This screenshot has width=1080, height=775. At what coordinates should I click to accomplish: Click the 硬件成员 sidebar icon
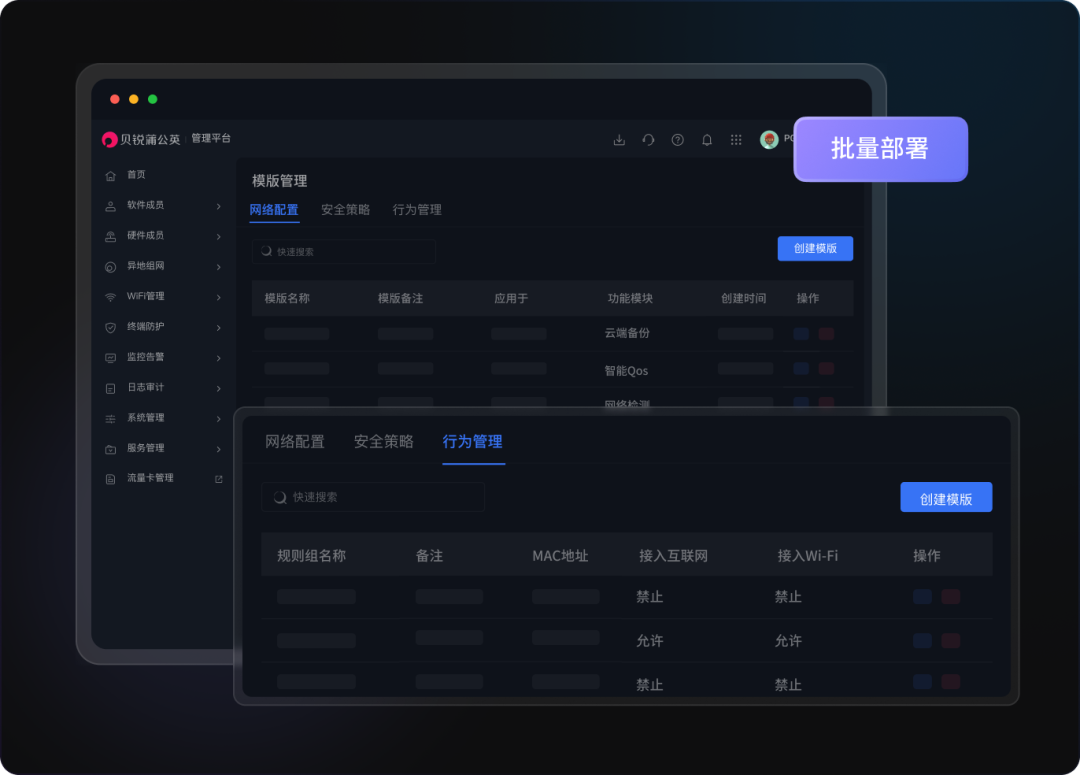tap(110, 236)
